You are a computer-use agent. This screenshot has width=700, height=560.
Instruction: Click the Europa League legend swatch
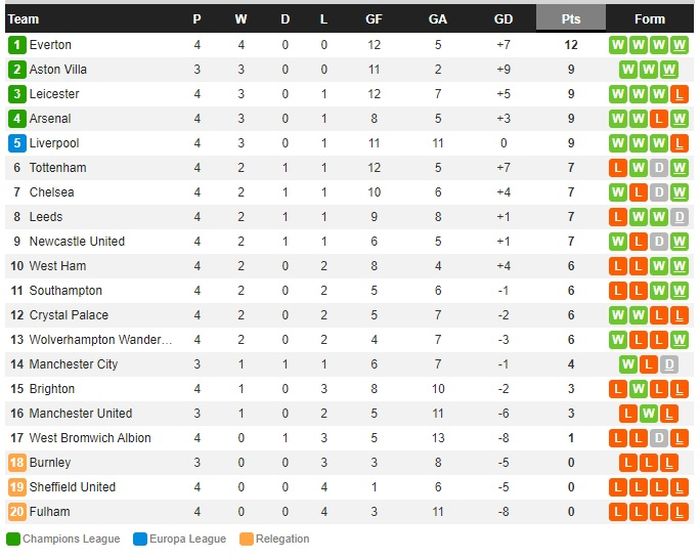pos(140,540)
